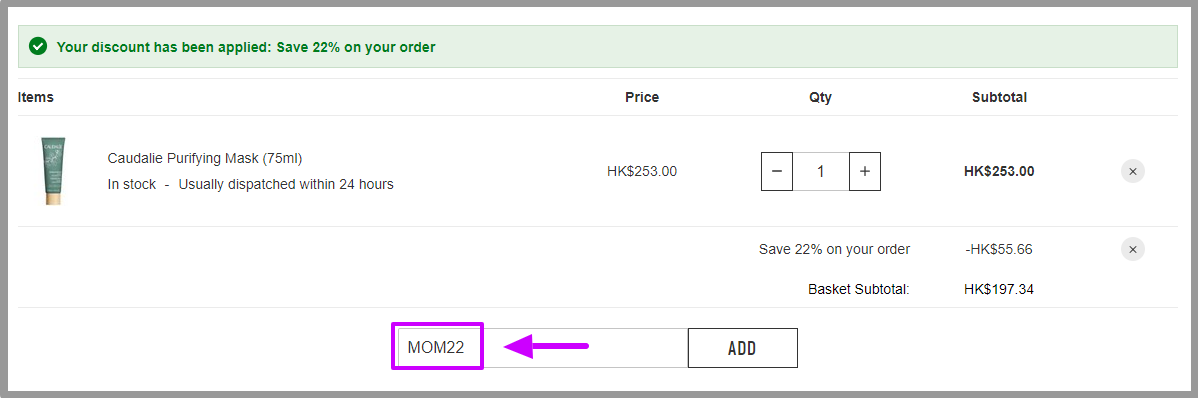Click the item price HK$253.00 in Price column

[x=642, y=171]
